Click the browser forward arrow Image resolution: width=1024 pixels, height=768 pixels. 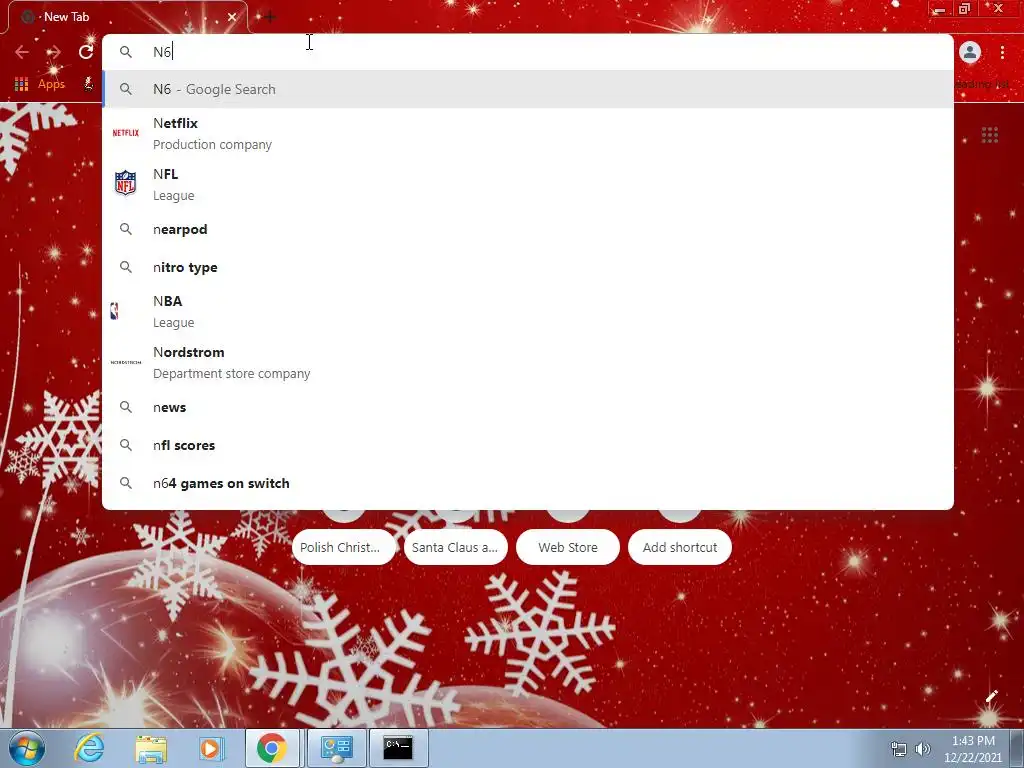[54, 52]
